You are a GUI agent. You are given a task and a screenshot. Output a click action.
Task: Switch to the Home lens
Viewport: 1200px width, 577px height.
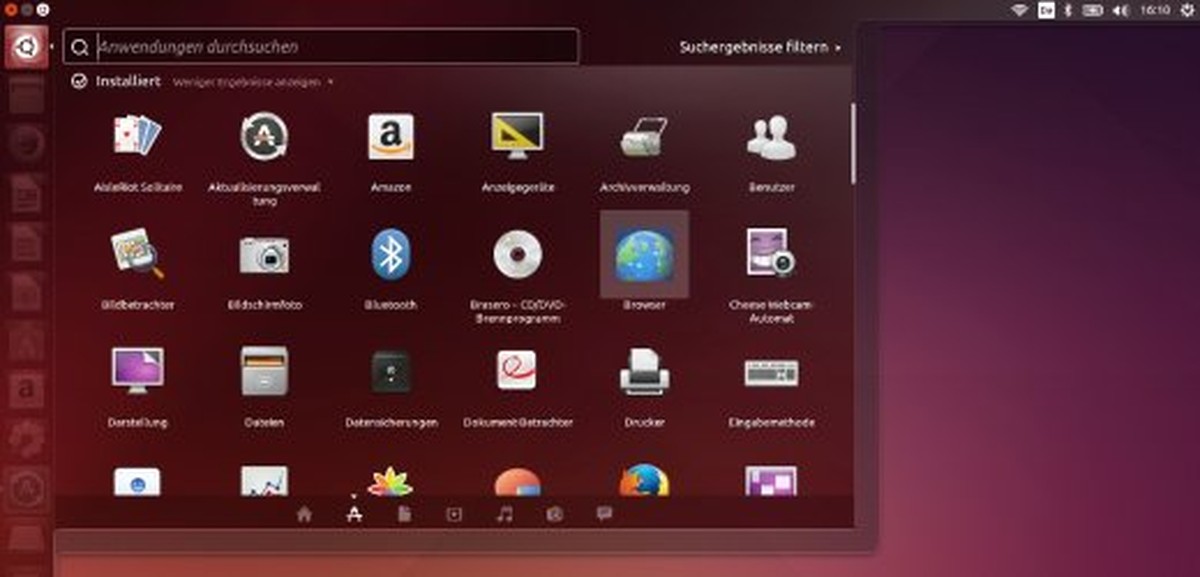(304, 514)
